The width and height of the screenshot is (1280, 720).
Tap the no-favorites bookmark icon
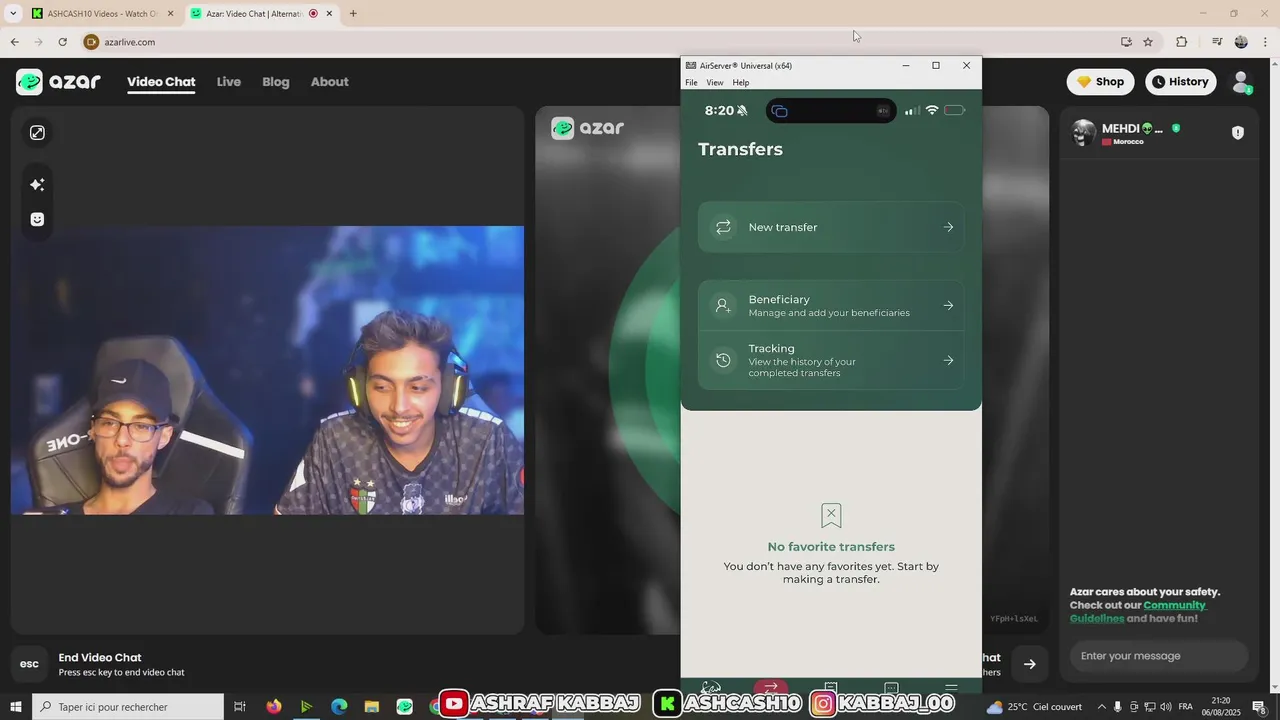point(831,516)
